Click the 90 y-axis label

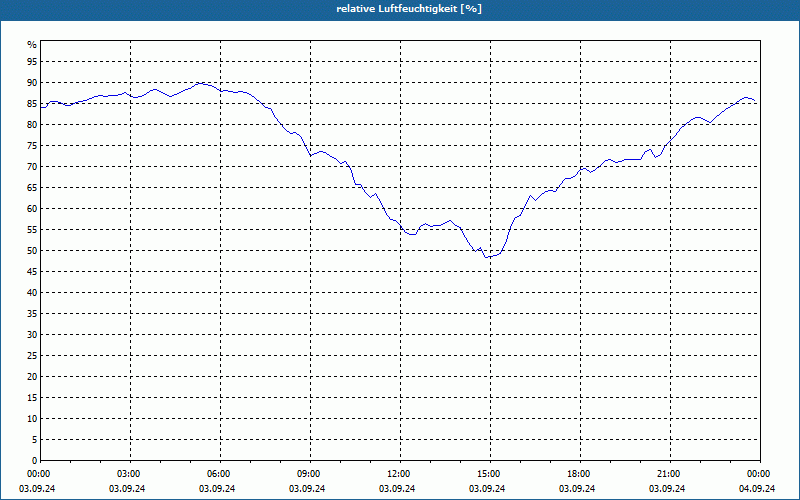click(32, 83)
